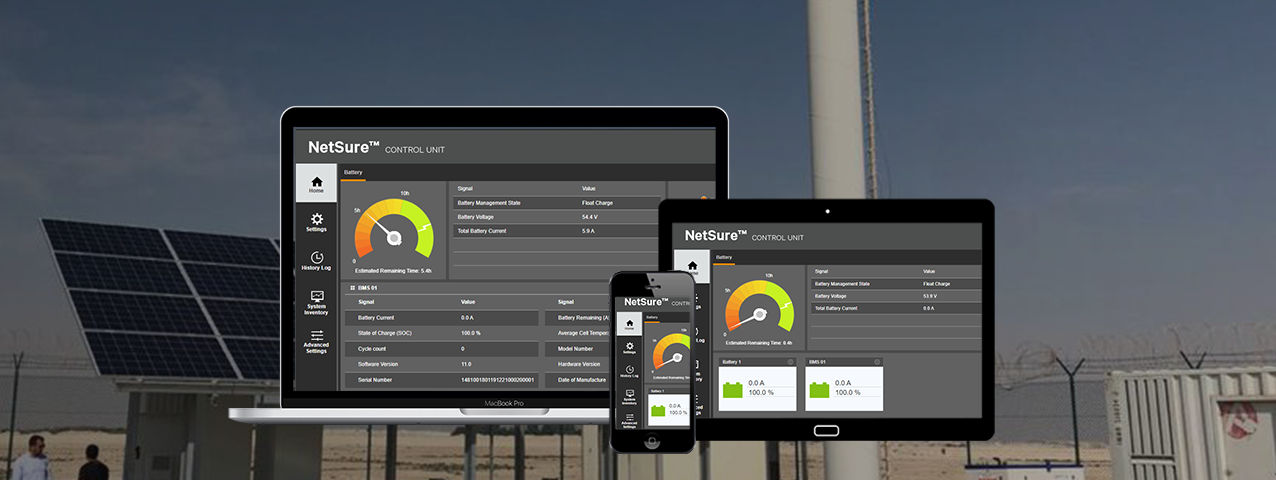This screenshot has width=1276, height=480.
Task: Tap System Inventory in the phone sidebar
Action: 629,397
